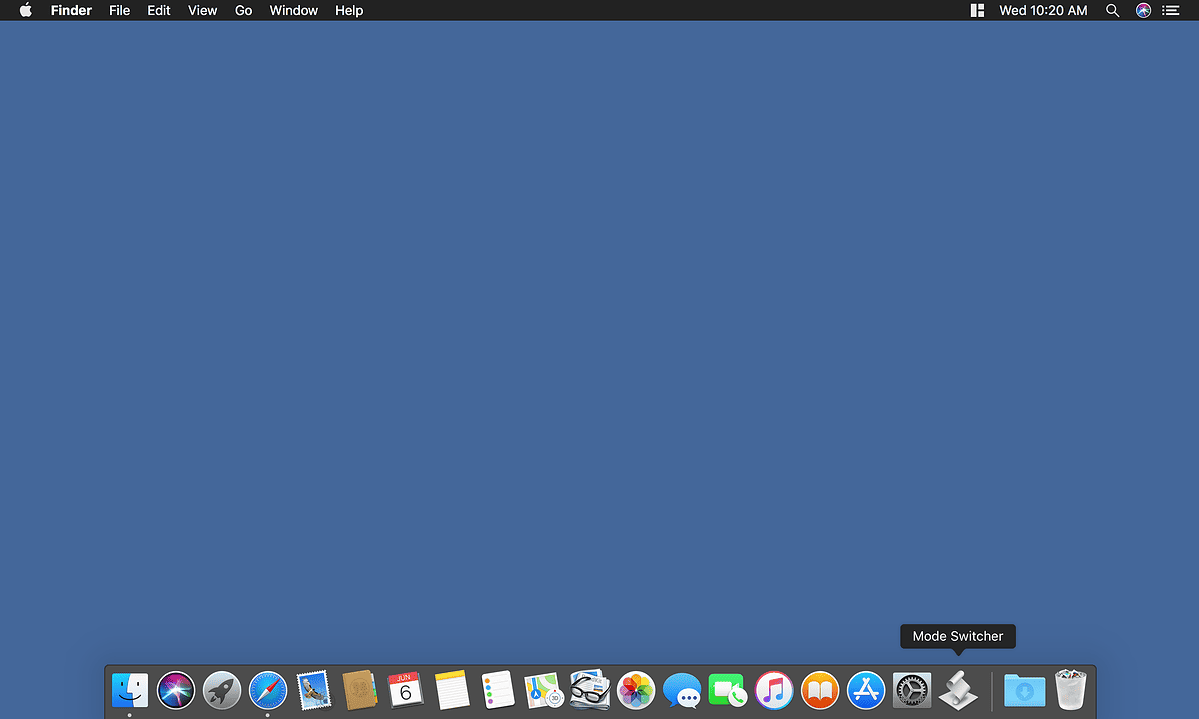This screenshot has width=1199, height=719.
Task: Open Safari compass icon in Dock
Action: [268, 690]
